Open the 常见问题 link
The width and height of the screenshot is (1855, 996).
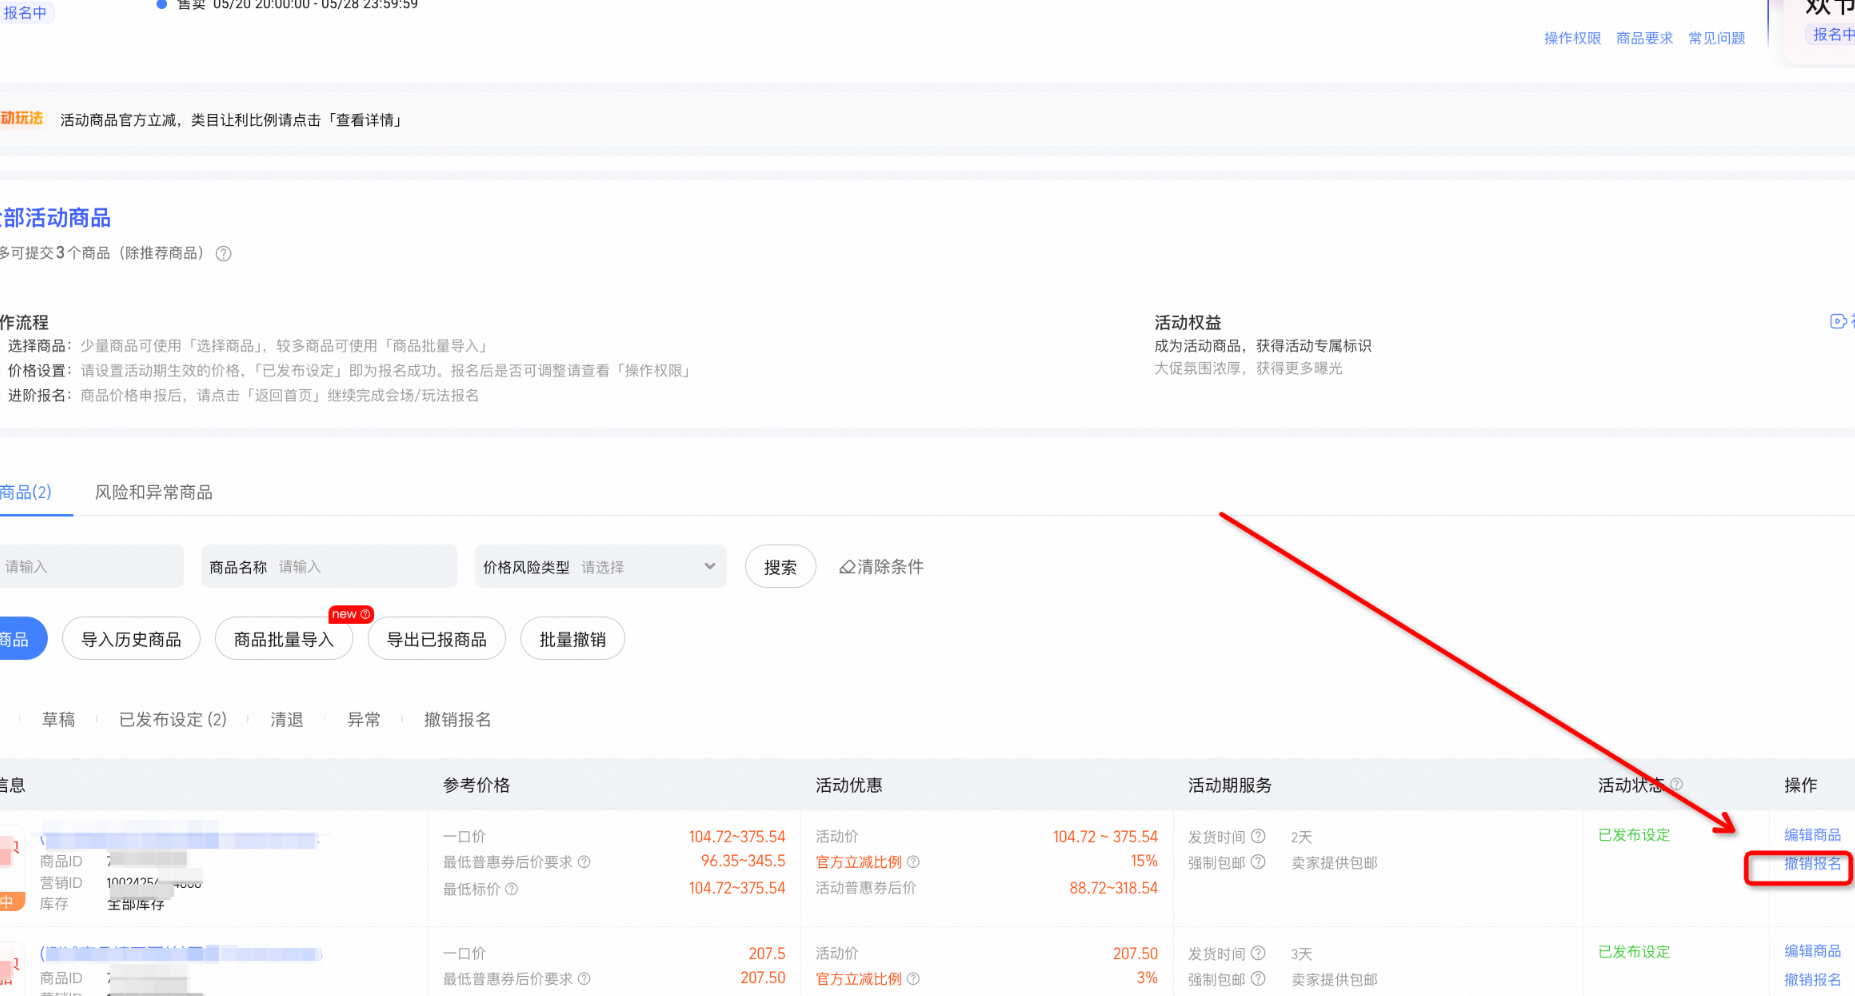1716,38
